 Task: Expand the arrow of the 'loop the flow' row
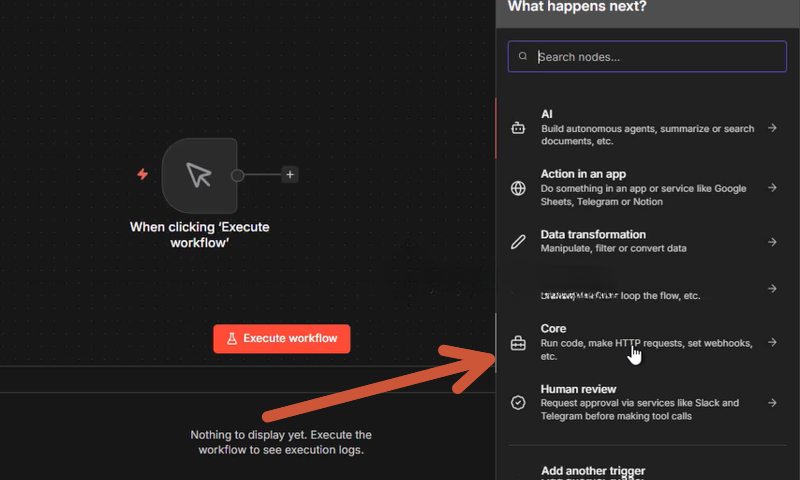click(772, 289)
